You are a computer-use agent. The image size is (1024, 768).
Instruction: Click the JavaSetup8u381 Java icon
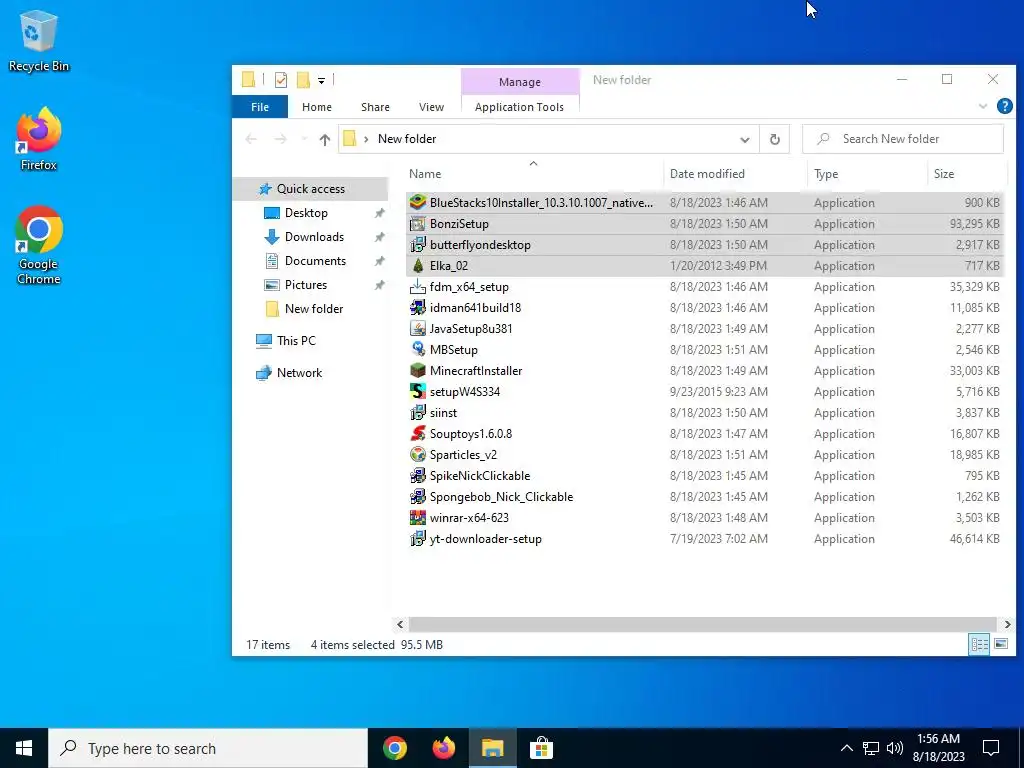click(x=418, y=328)
